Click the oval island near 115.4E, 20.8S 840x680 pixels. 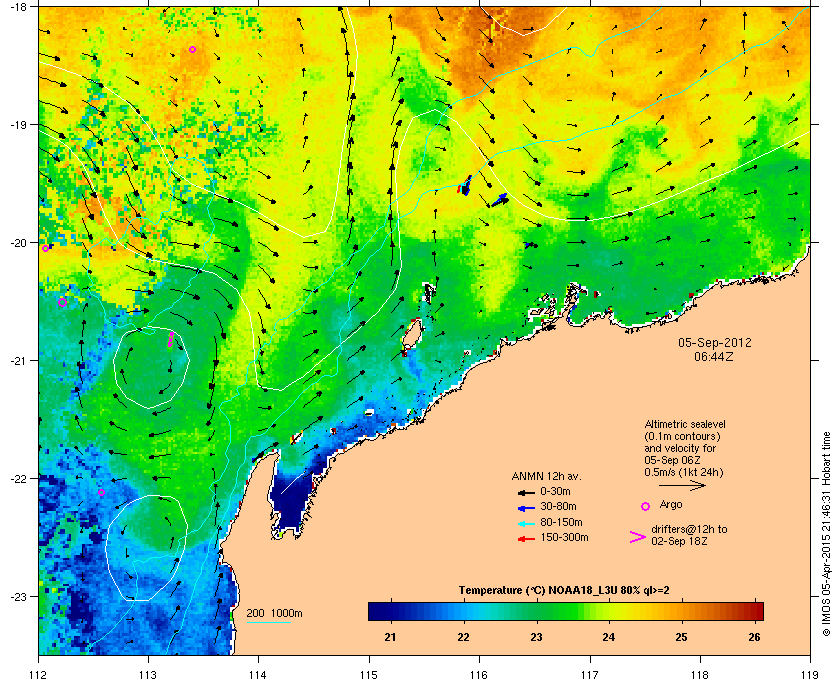[x=411, y=334]
